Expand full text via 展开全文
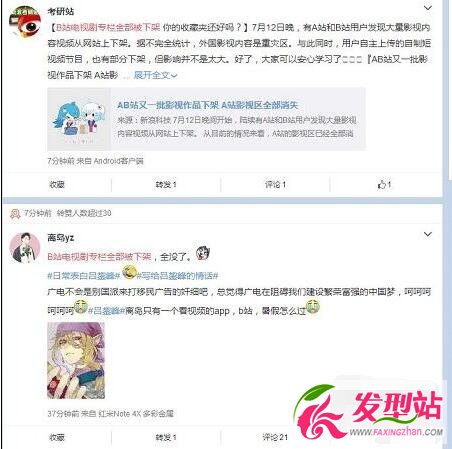Viewport: 452px width, 449px height. tap(155, 75)
